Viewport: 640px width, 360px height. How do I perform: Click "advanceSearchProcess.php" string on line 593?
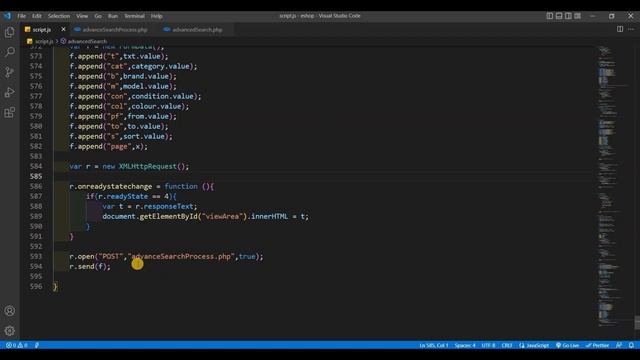click(x=181, y=256)
